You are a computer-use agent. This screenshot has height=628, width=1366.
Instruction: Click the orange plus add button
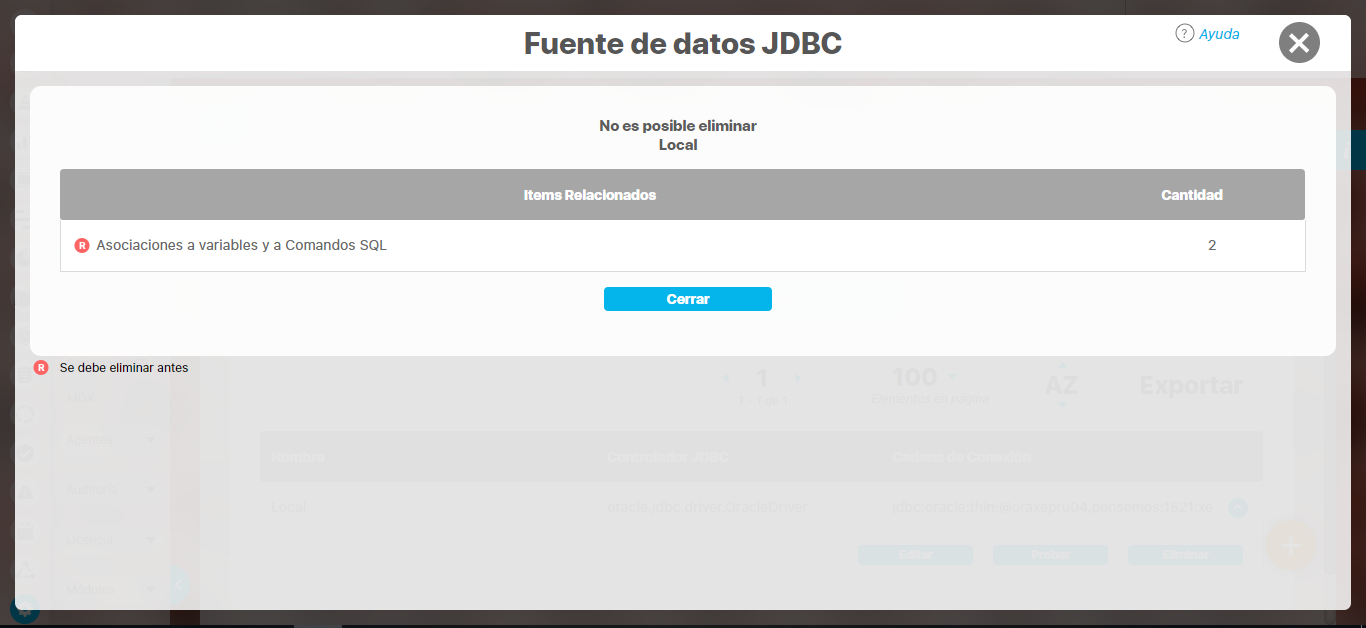[x=1290, y=545]
